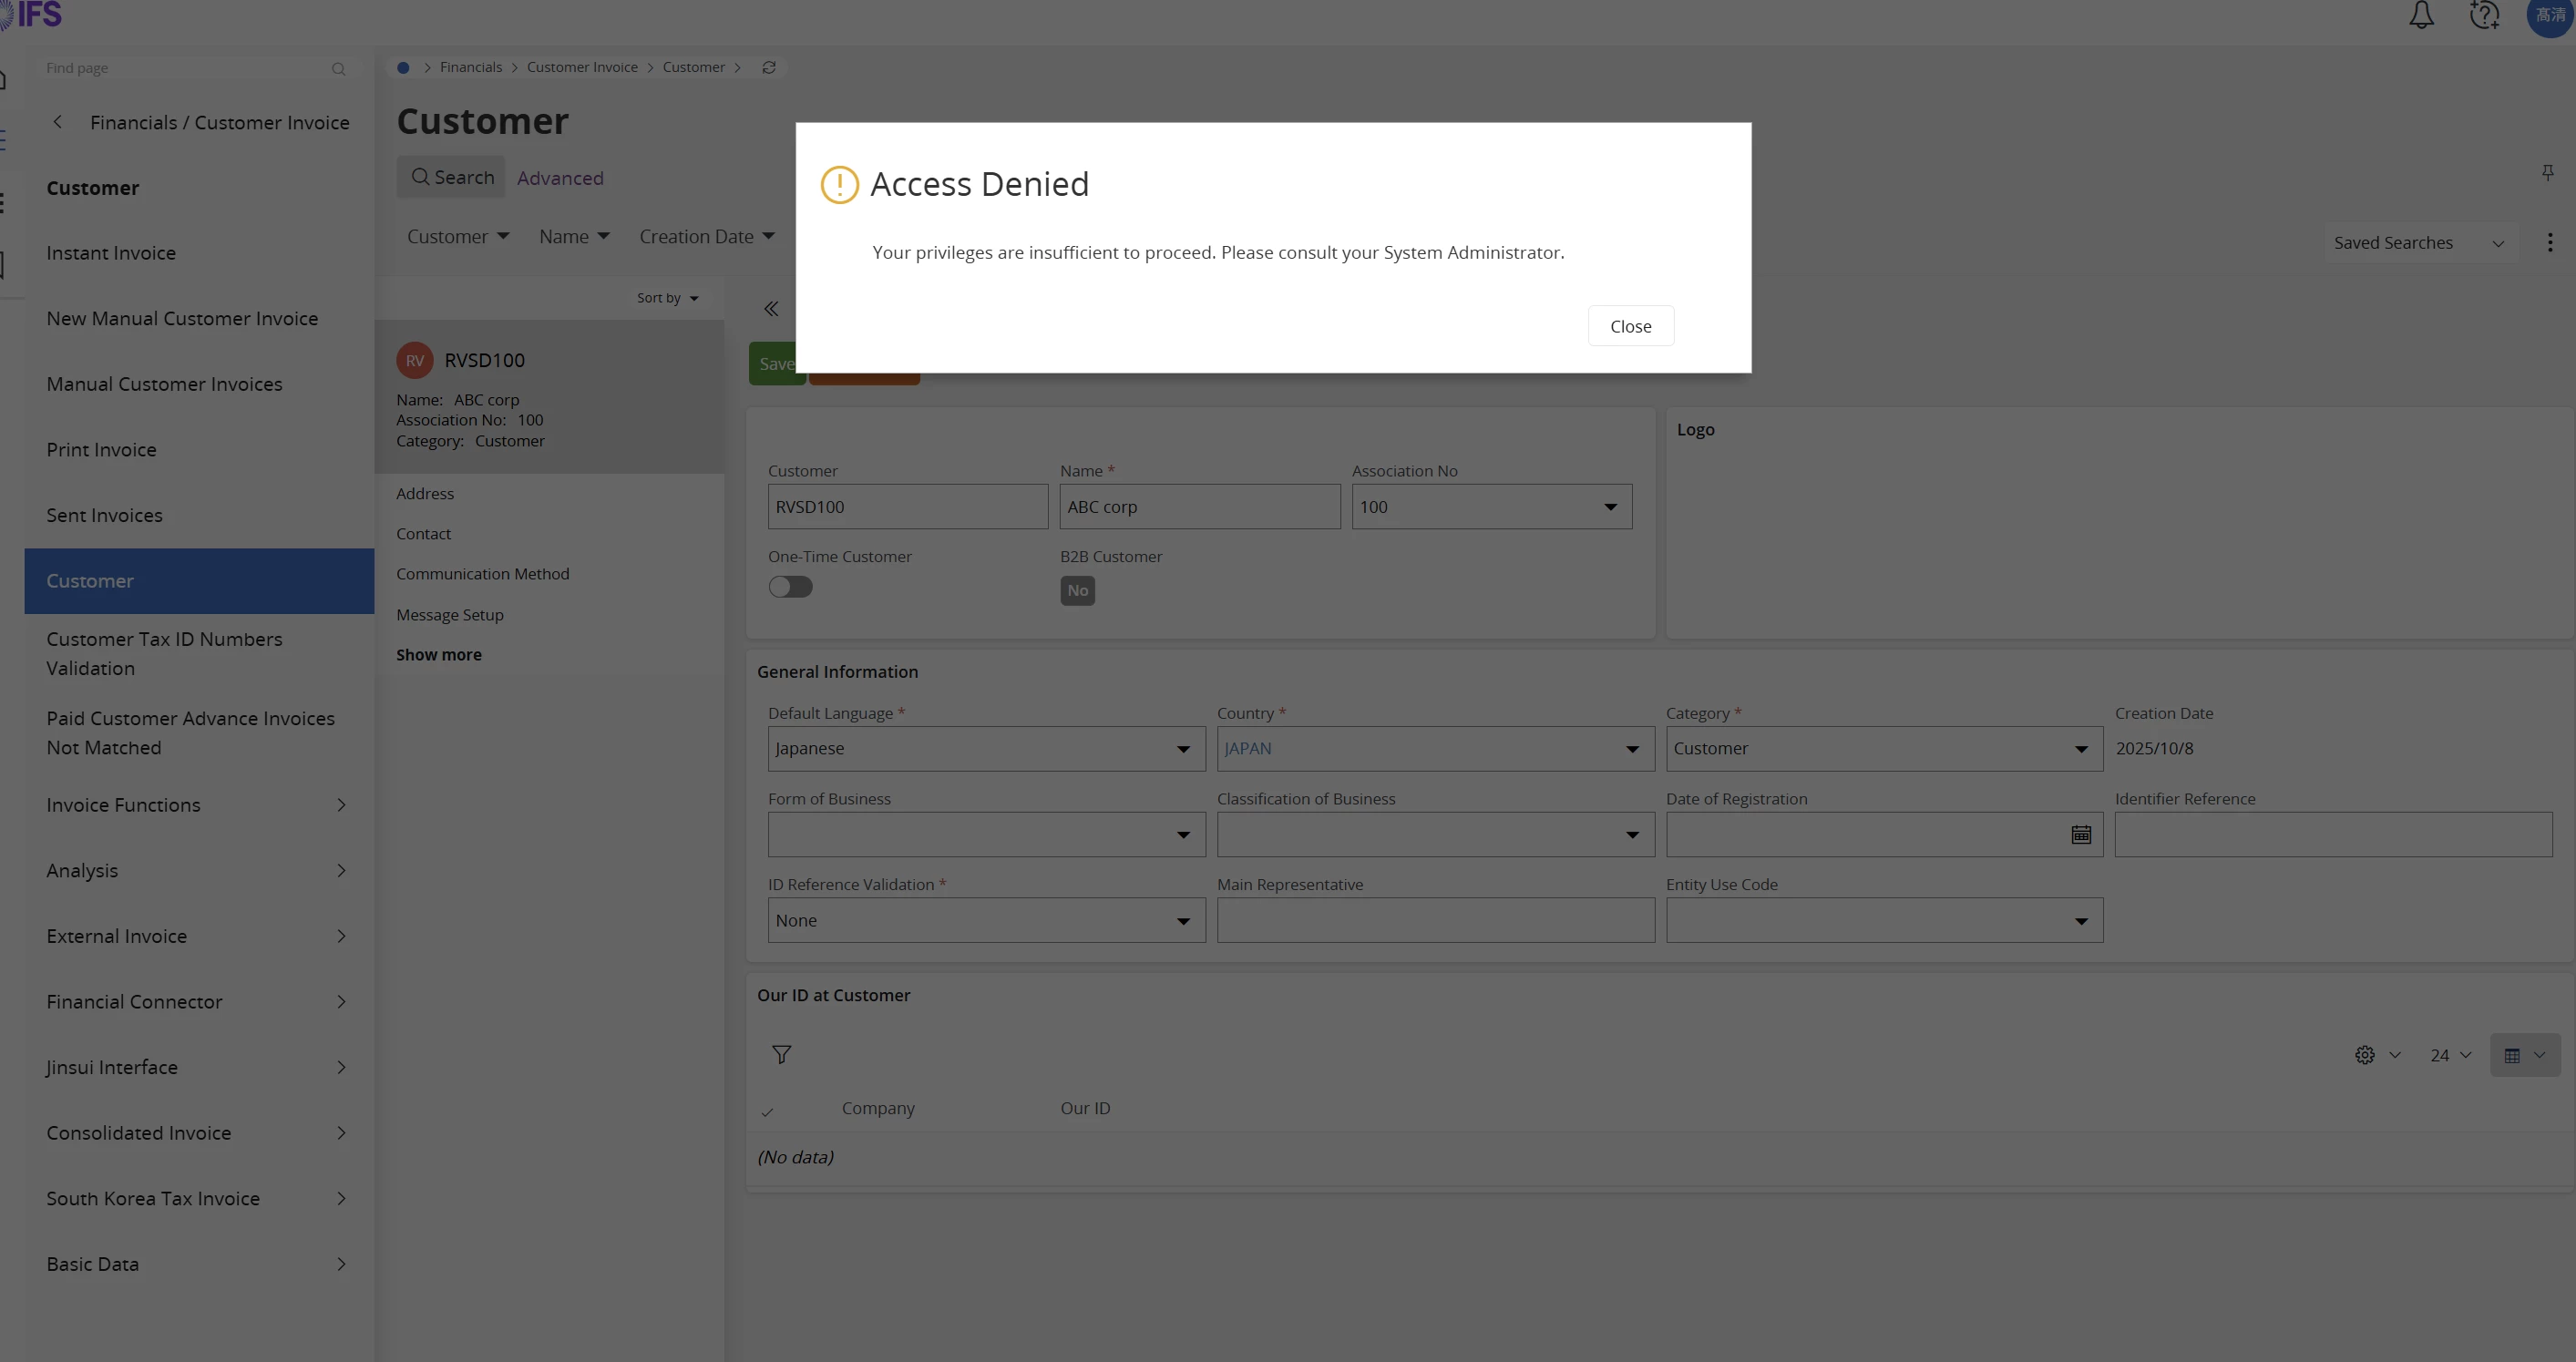This screenshot has height=1362, width=2576.
Task: Open the Sort by dropdown
Action: 668,298
